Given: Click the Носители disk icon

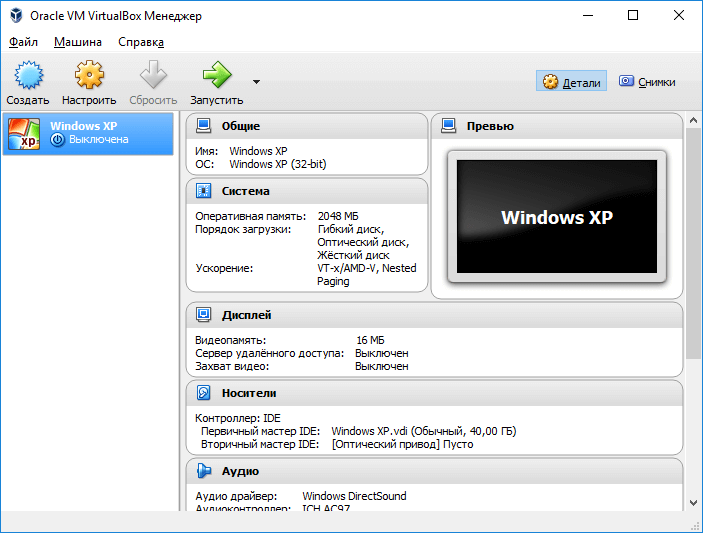Looking at the screenshot, I should 204,393.
